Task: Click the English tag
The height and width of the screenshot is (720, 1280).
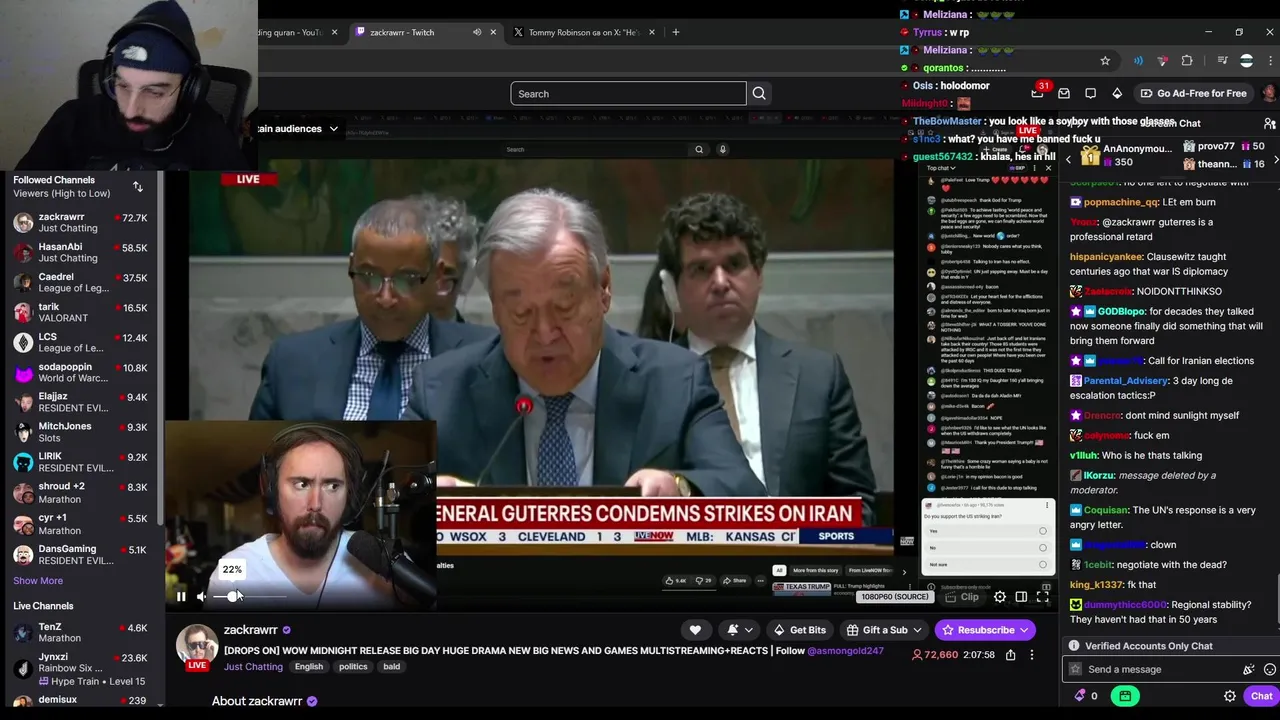Action: pyautogui.click(x=309, y=667)
